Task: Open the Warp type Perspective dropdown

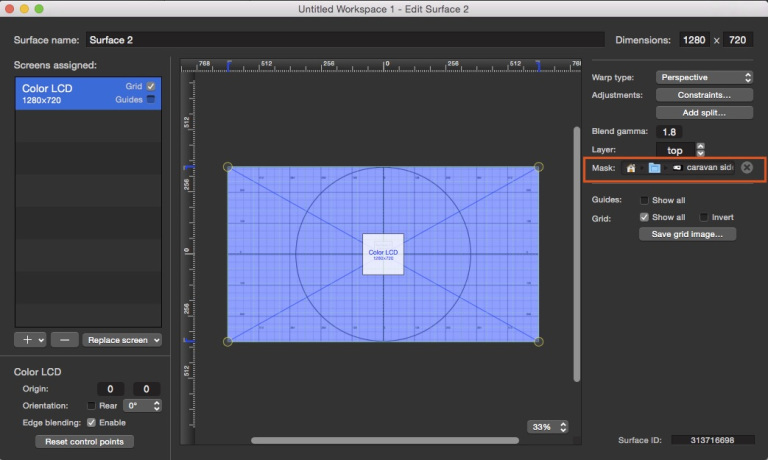Action: coord(704,77)
